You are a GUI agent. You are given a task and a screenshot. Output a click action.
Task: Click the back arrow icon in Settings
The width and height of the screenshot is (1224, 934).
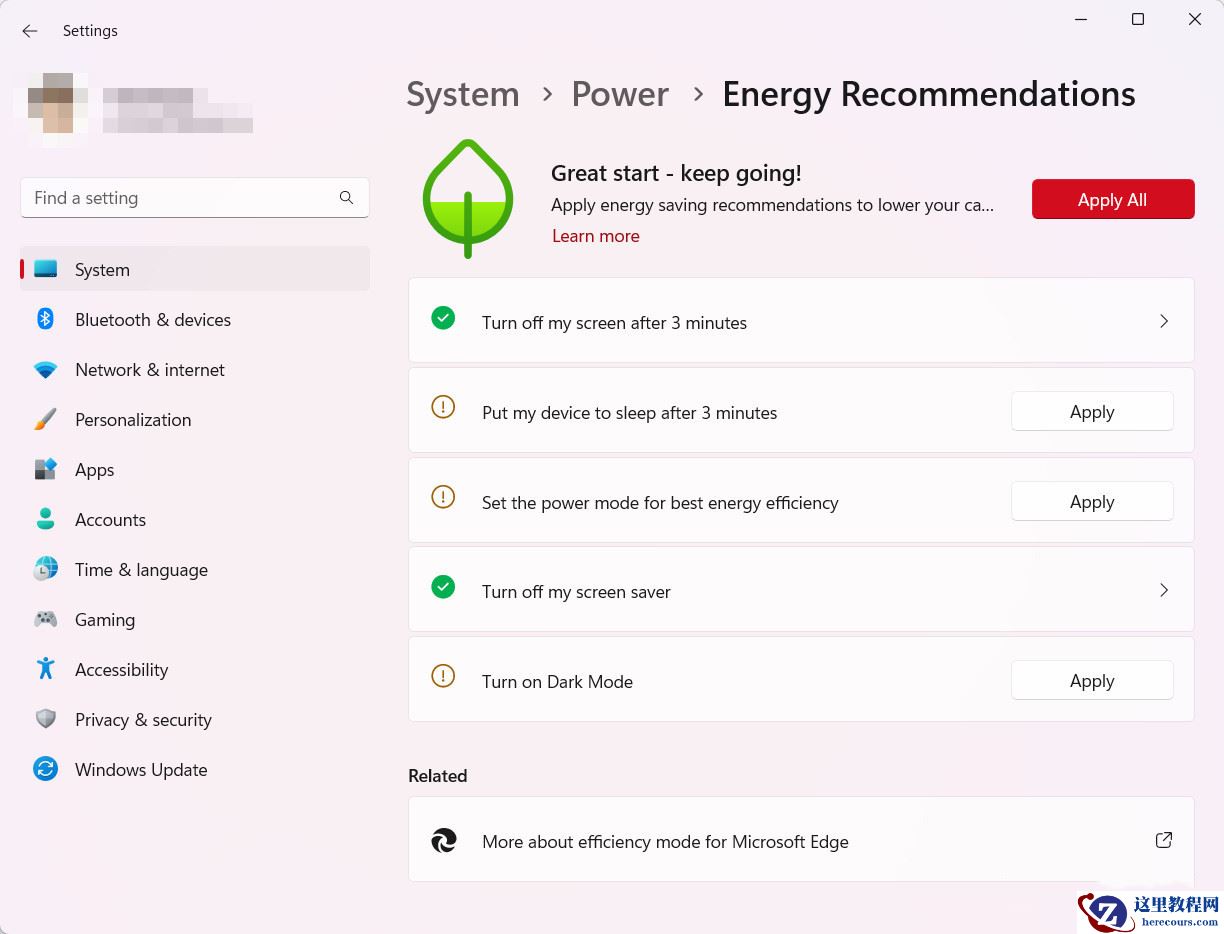(30, 31)
